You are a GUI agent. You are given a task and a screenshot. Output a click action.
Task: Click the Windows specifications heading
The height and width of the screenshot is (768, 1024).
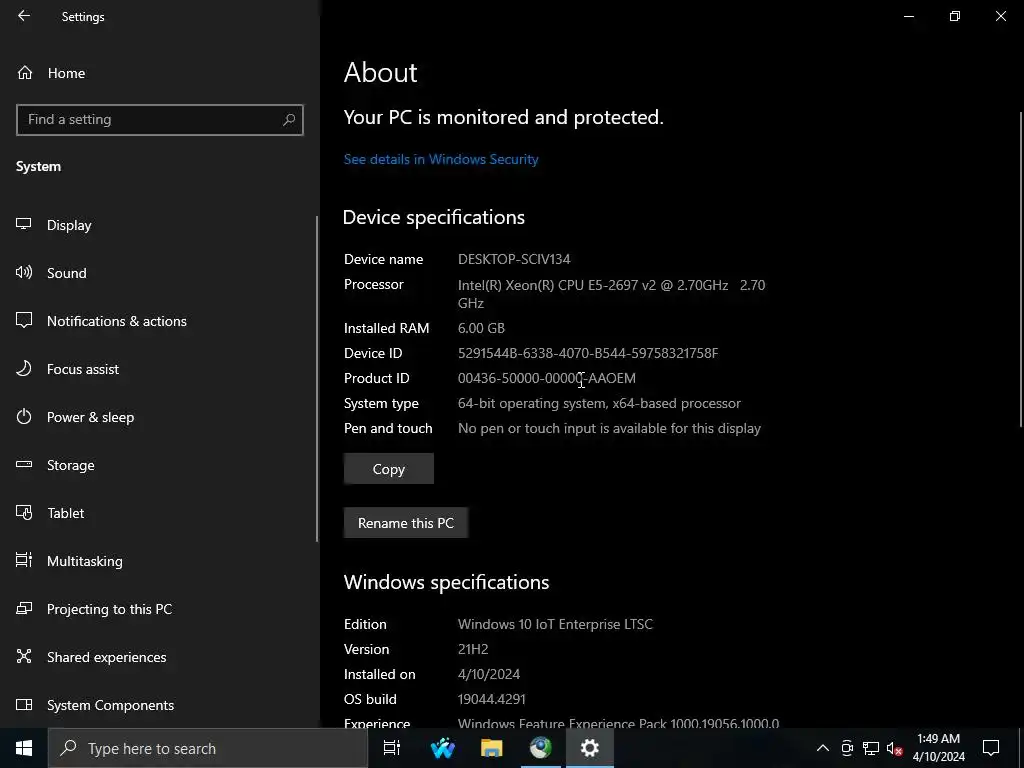446,582
